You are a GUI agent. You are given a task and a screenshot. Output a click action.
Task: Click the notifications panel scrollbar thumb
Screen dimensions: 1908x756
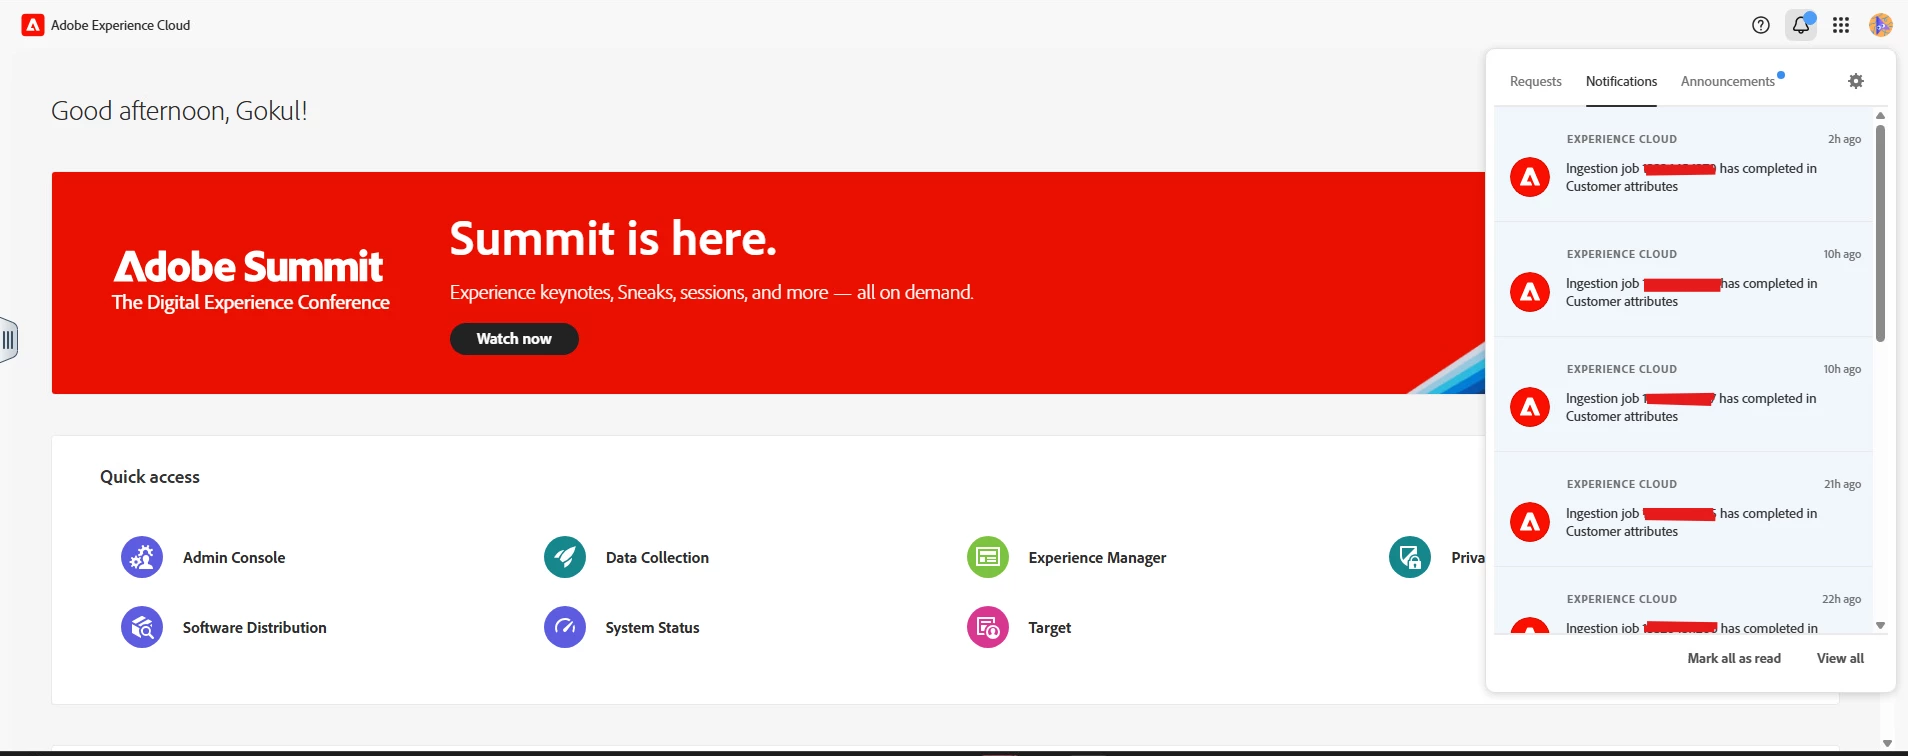1880,232
